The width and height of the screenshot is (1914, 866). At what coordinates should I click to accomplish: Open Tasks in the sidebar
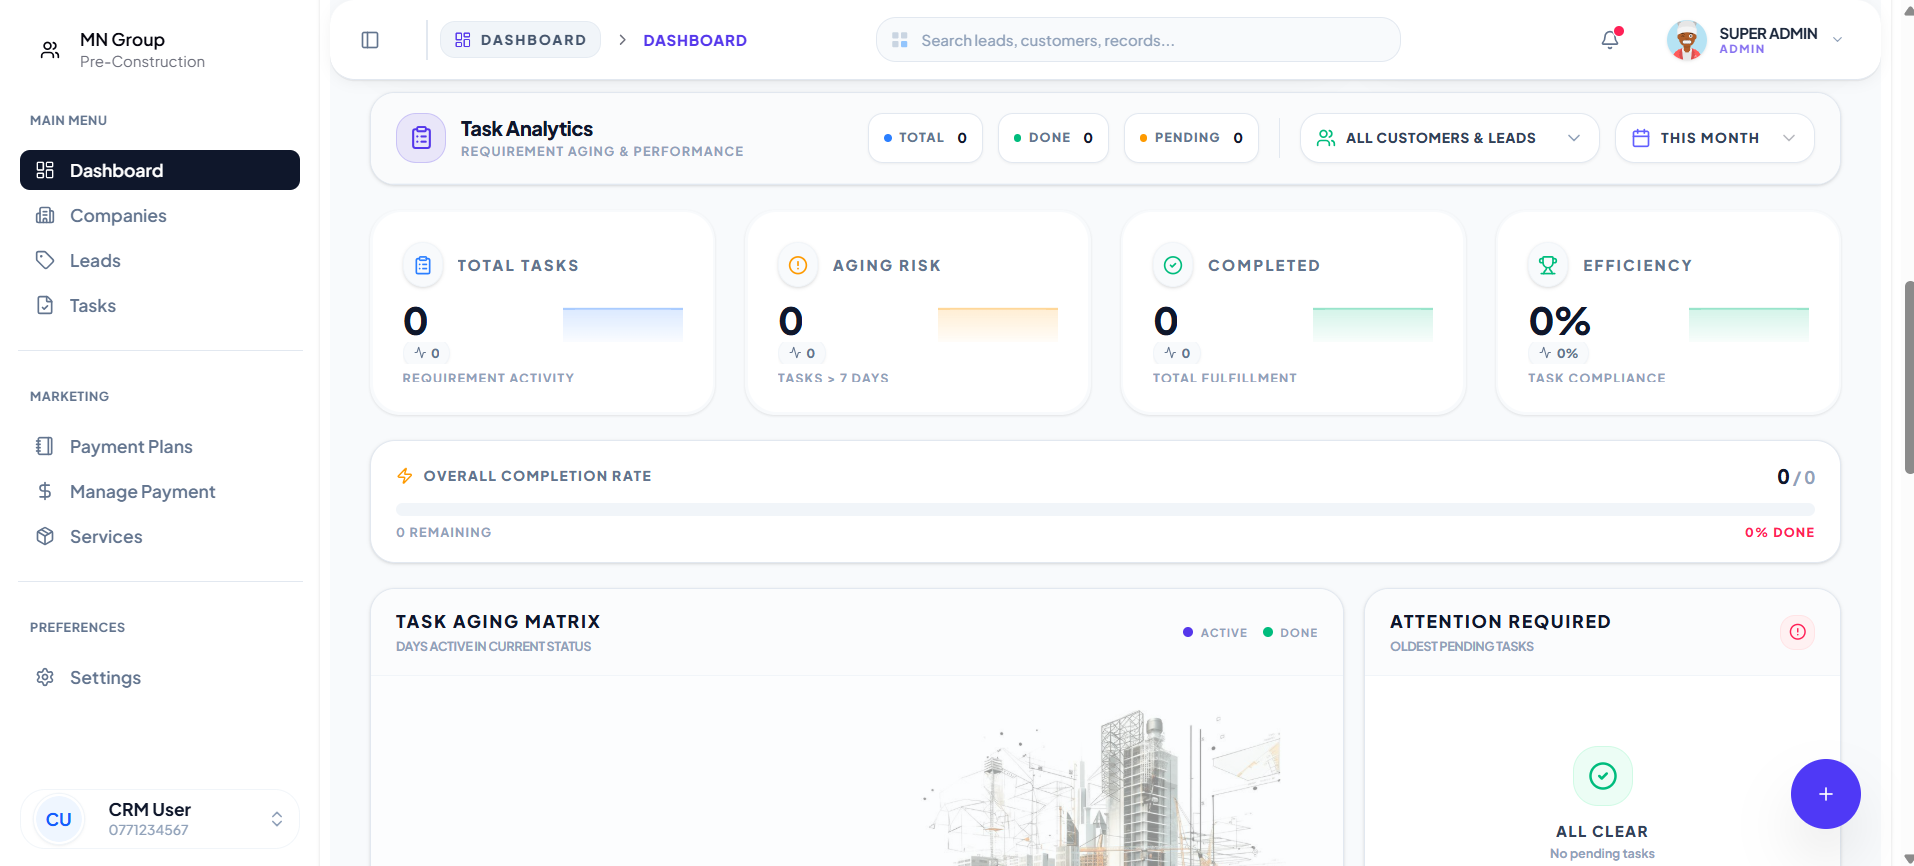[160, 305]
